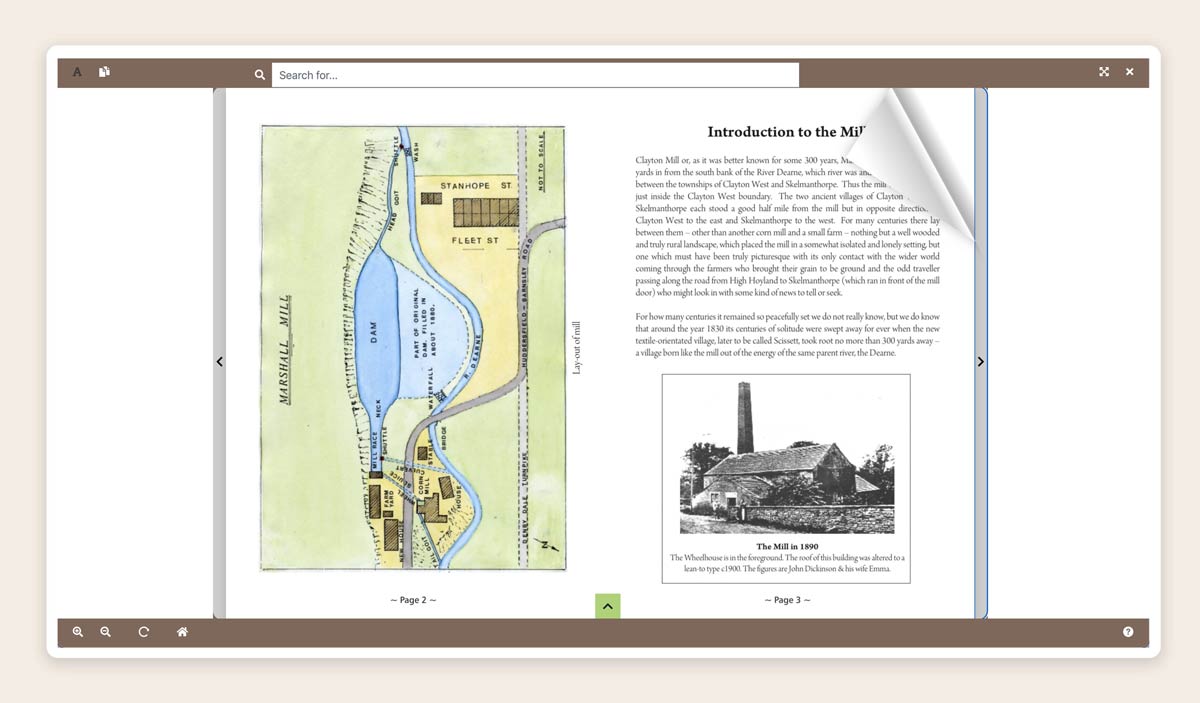Click the rotate/reset circular arrow icon
The height and width of the screenshot is (703, 1200).
tap(144, 632)
